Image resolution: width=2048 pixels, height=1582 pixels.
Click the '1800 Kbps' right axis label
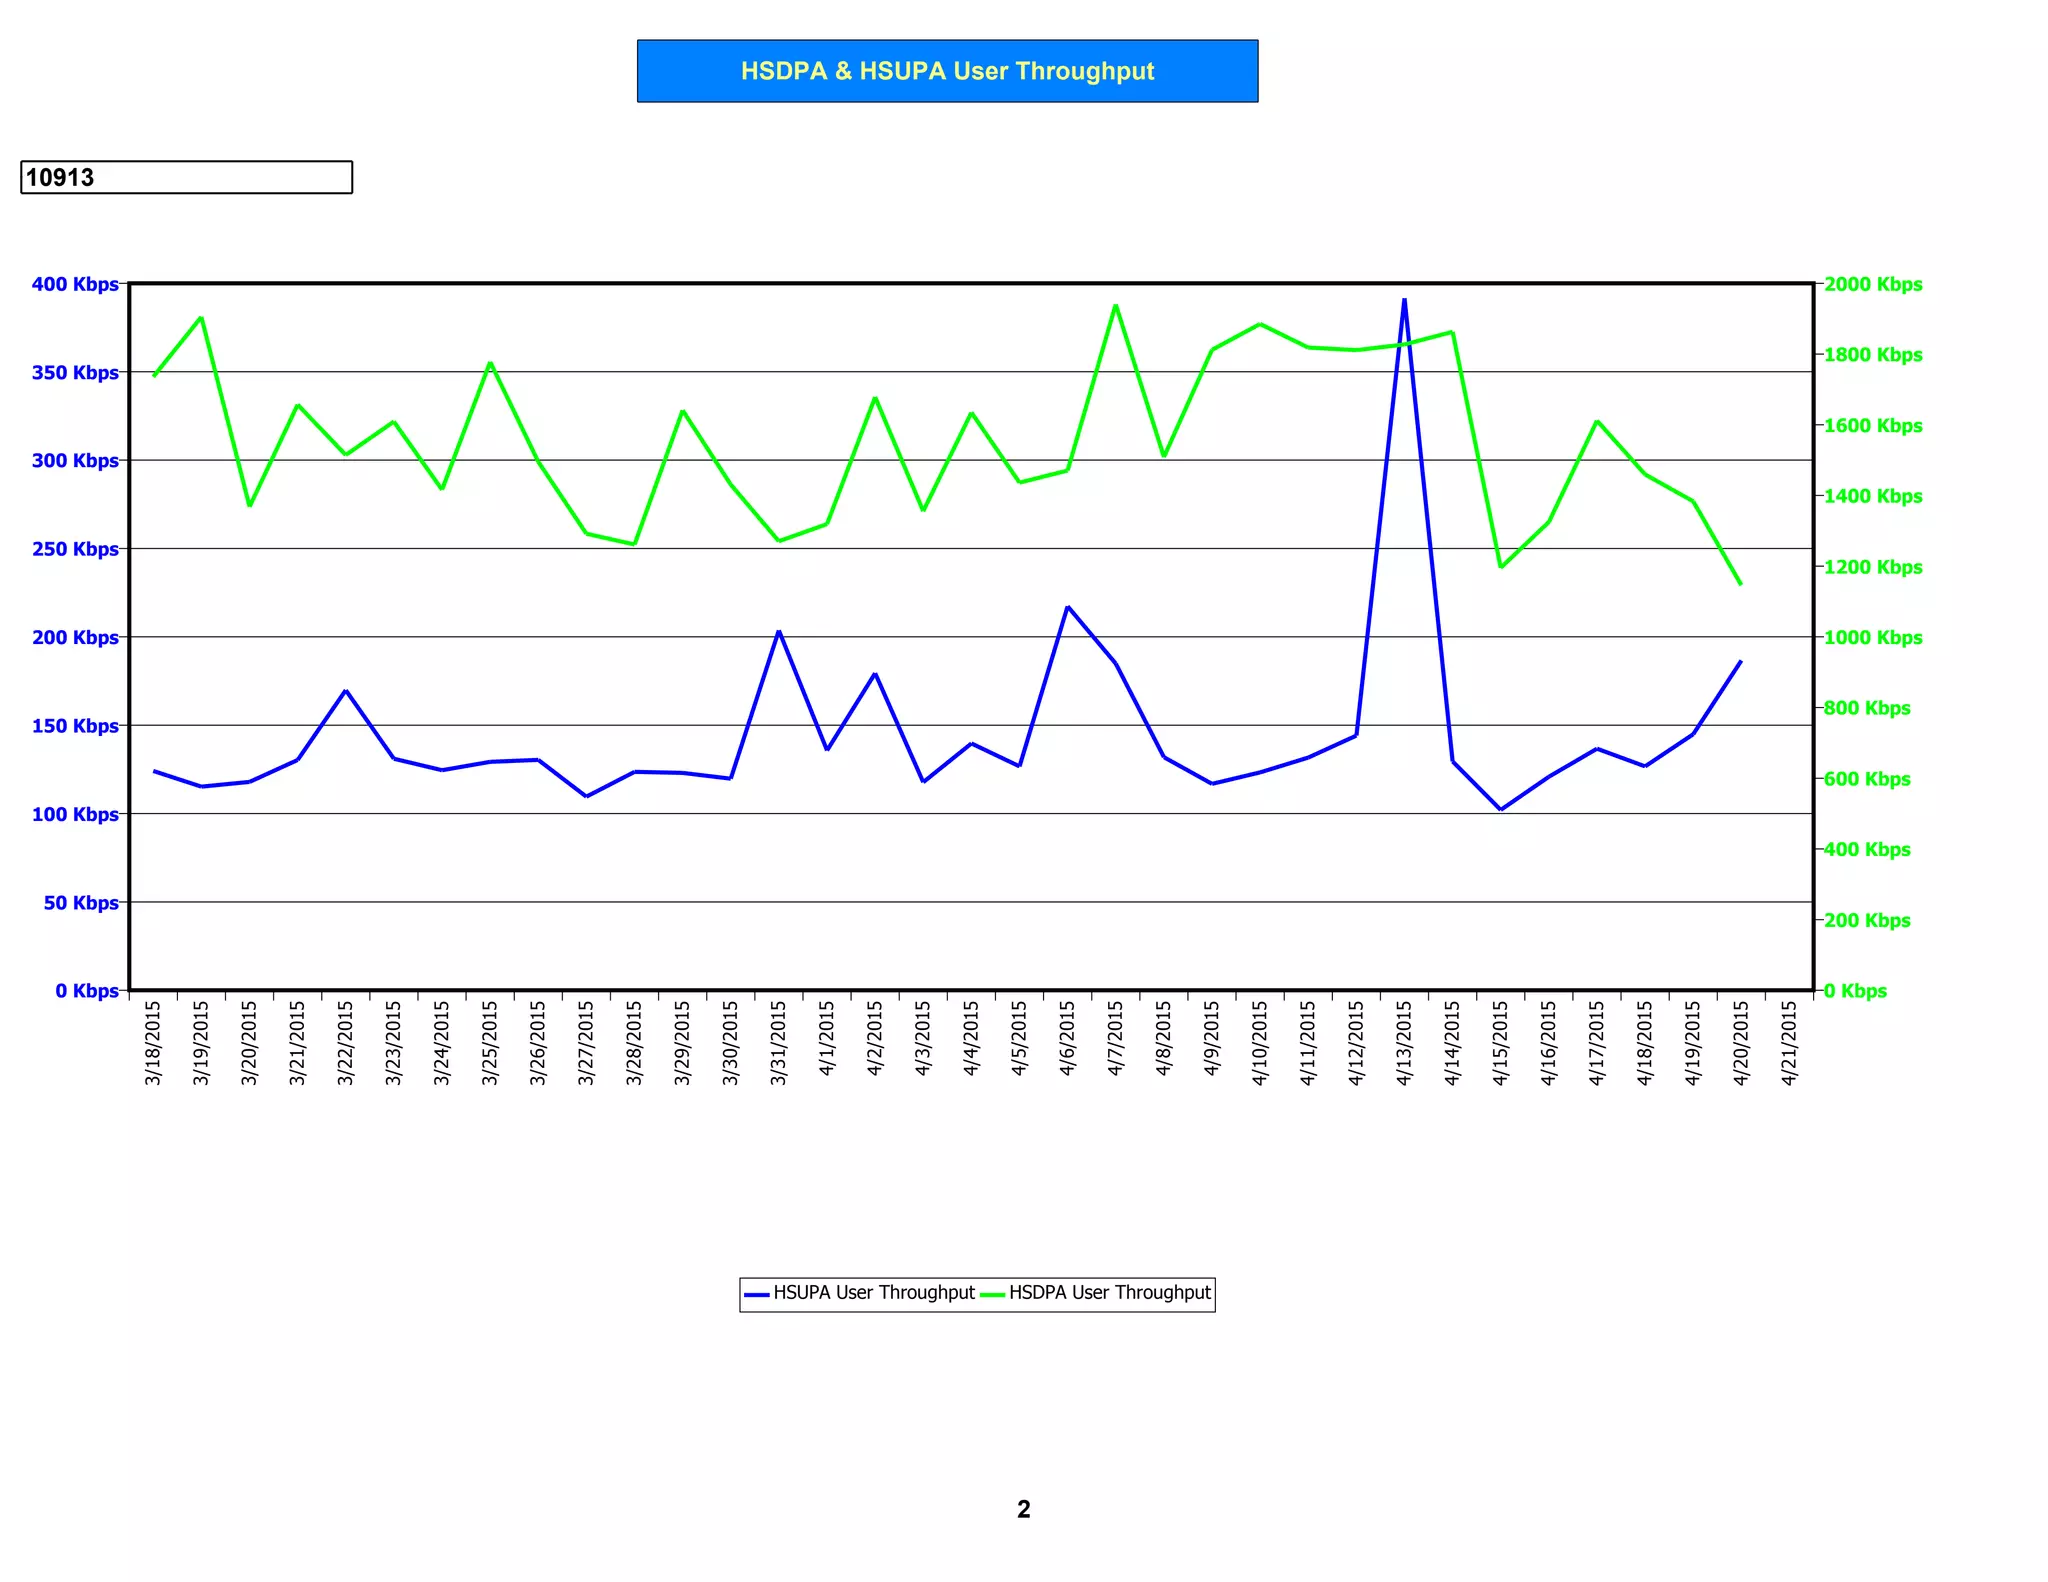tap(1874, 355)
